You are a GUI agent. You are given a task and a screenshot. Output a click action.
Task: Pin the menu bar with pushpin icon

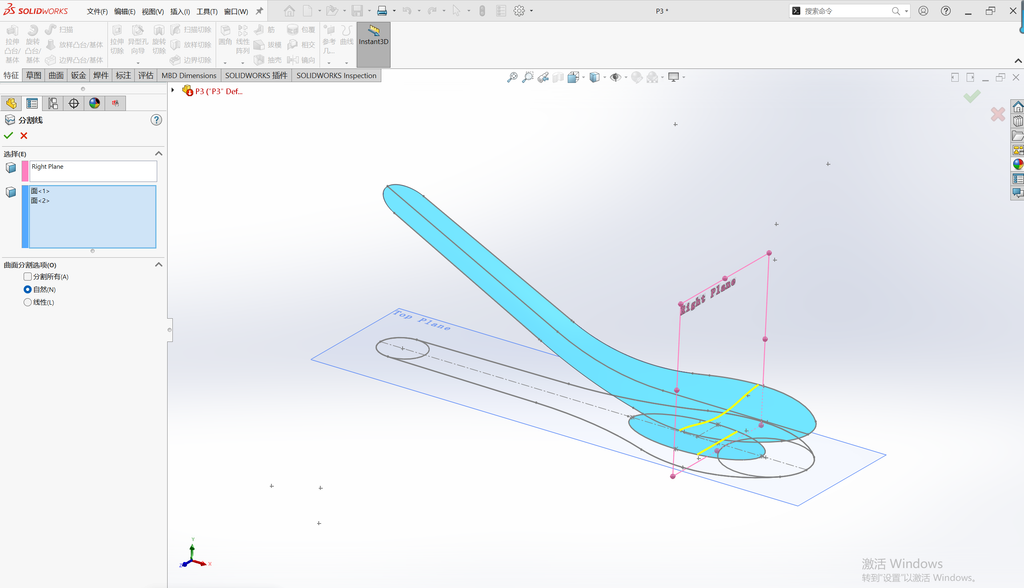(x=259, y=11)
